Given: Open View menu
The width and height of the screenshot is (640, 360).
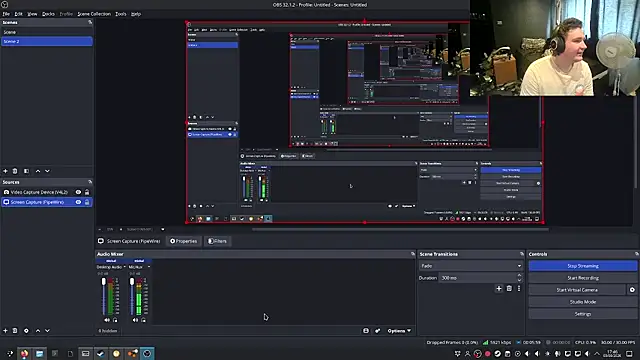Looking at the screenshot, I should click(32, 14).
